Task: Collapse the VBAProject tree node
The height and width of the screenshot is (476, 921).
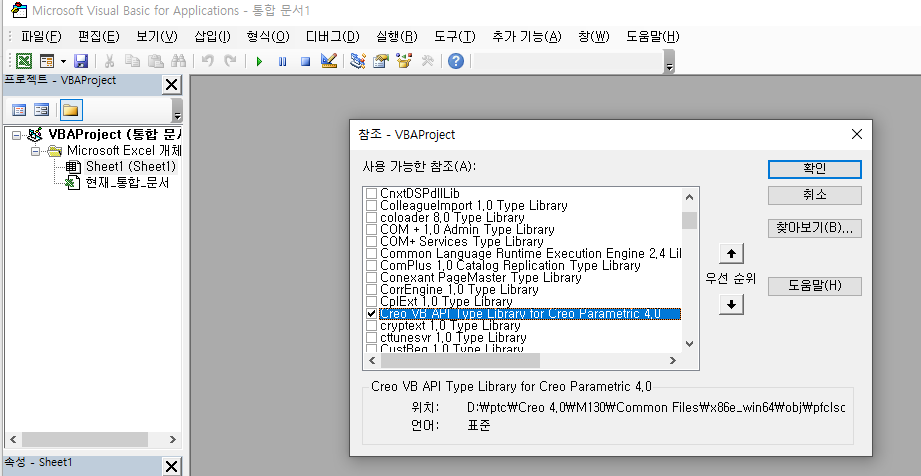Action: tap(16, 135)
